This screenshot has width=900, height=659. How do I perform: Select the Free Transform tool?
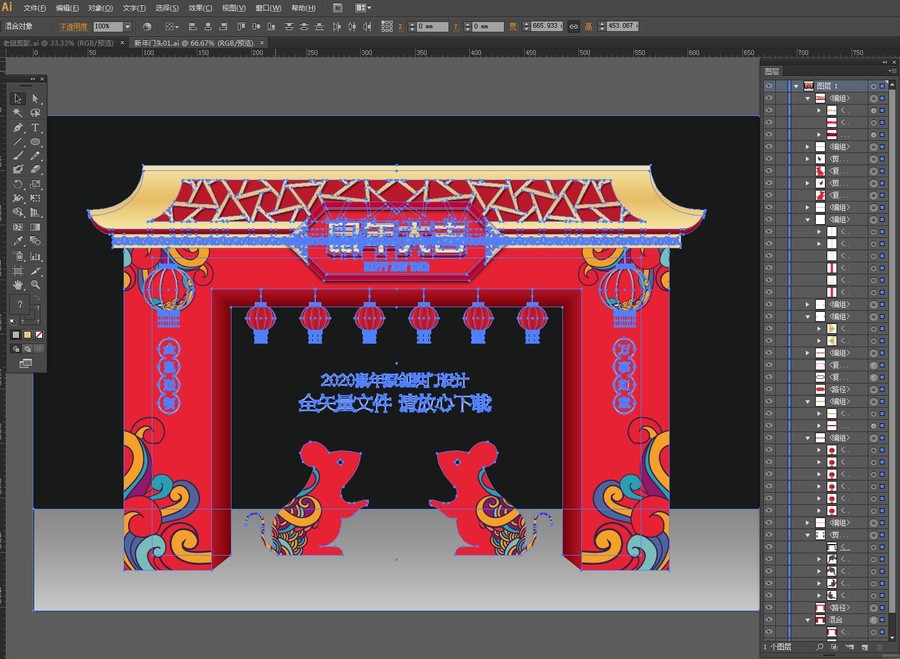[x=35, y=199]
